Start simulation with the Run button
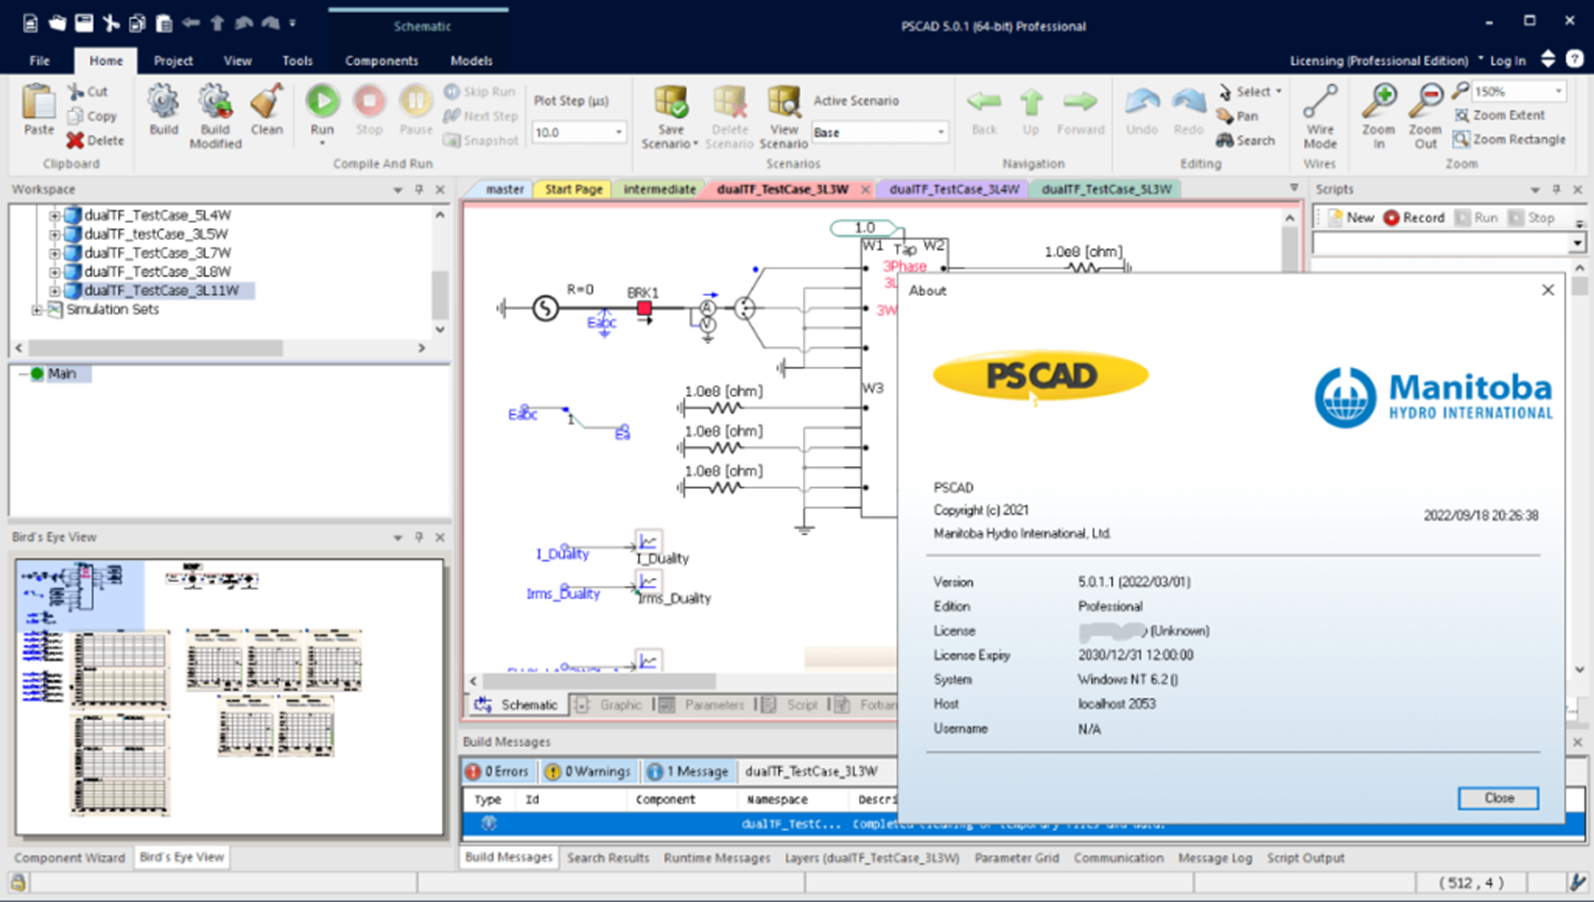This screenshot has width=1594, height=902. tap(322, 101)
